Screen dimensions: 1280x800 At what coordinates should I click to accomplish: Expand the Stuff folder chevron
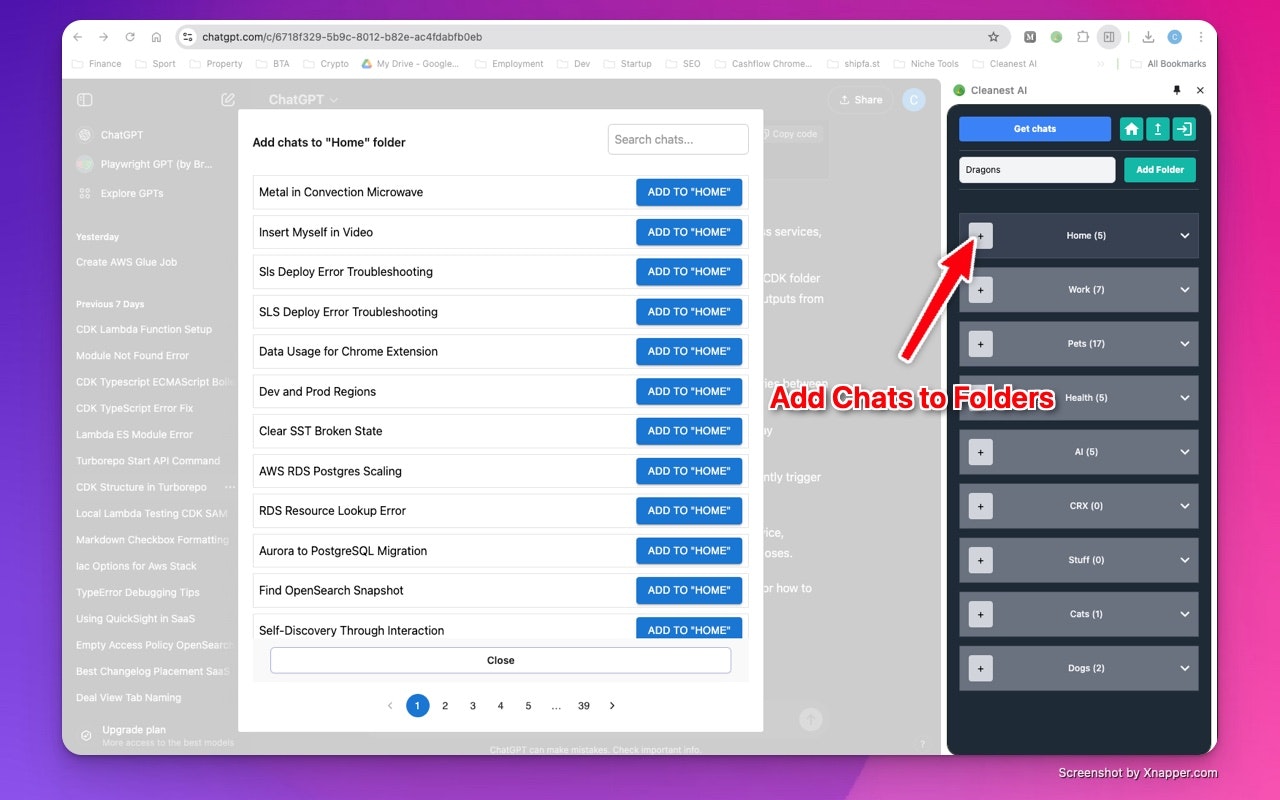click(x=1185, y=560)
